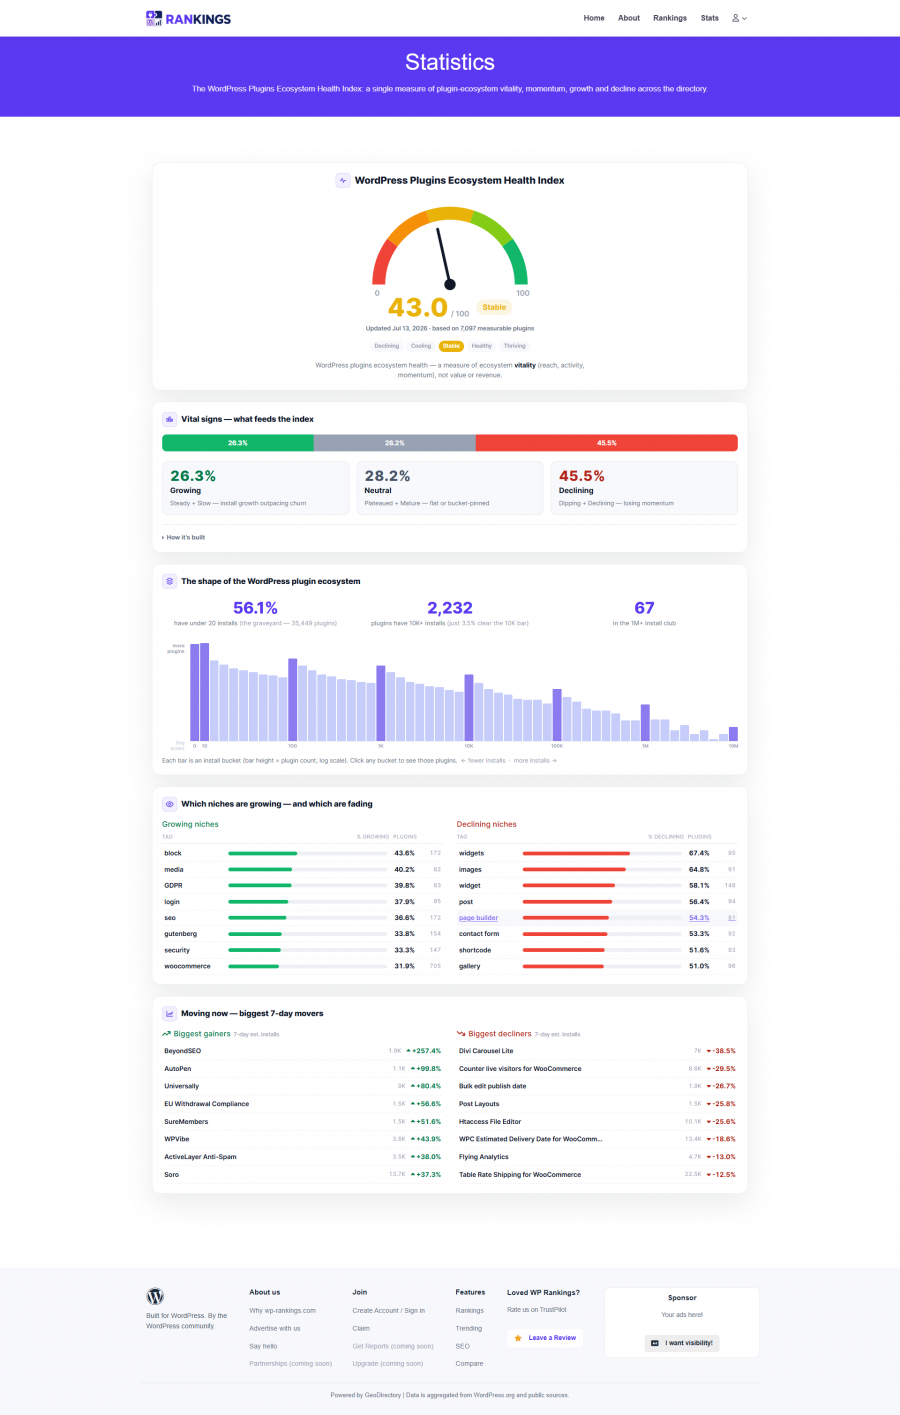The height and width of the screenshot is (1415, 900).
Task: Open the user account menu icon
Action: [739, 18]
